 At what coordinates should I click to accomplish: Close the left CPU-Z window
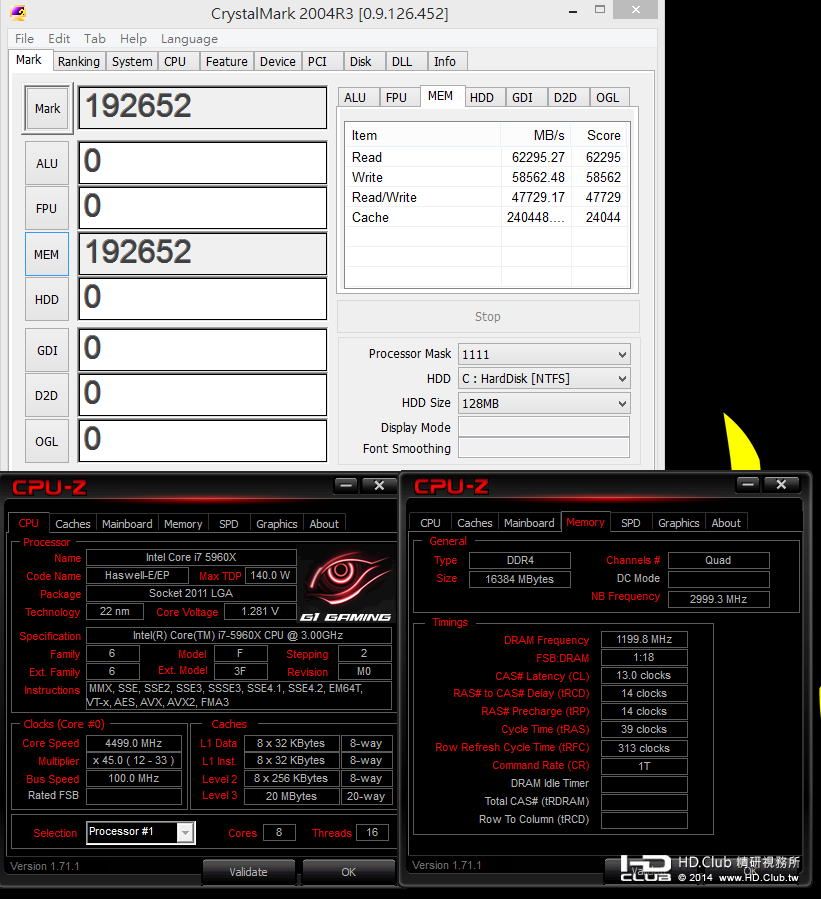379,486
